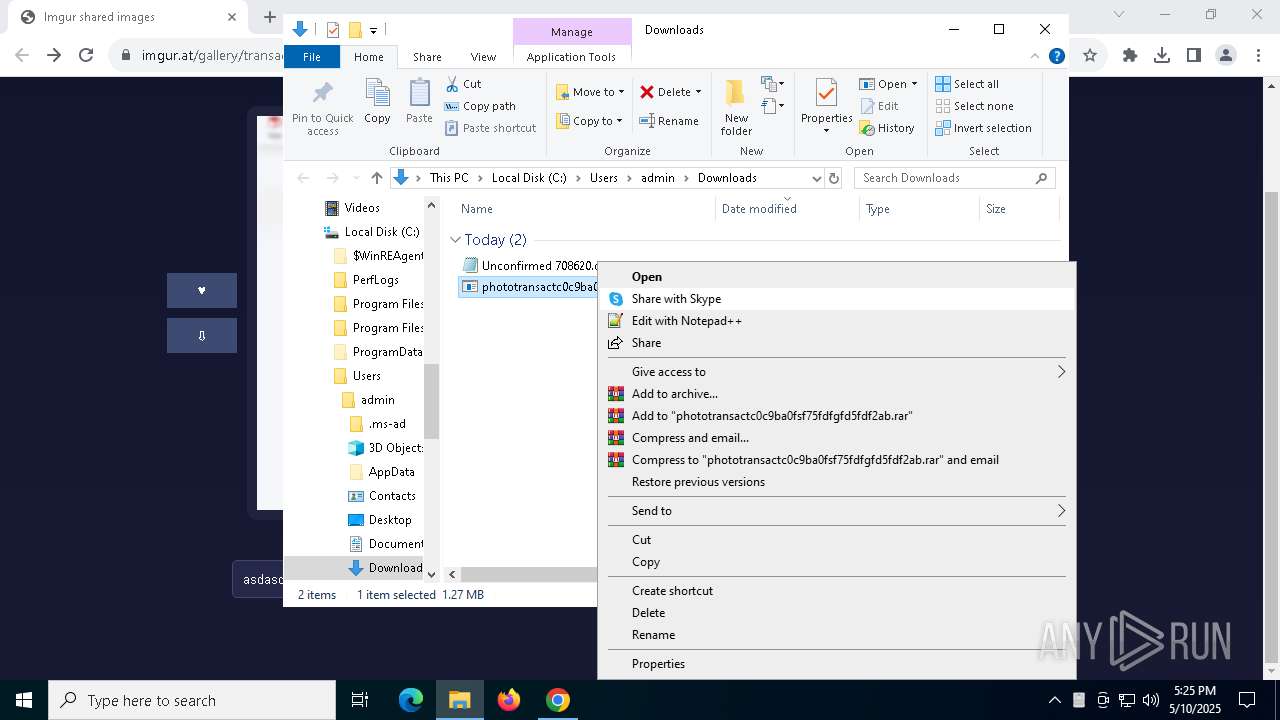Viewport: 1280px width, 720px height.
Task: Click Local Disk (C:) in the address bar
Action: pyautogui.click(x=529, y=178)
